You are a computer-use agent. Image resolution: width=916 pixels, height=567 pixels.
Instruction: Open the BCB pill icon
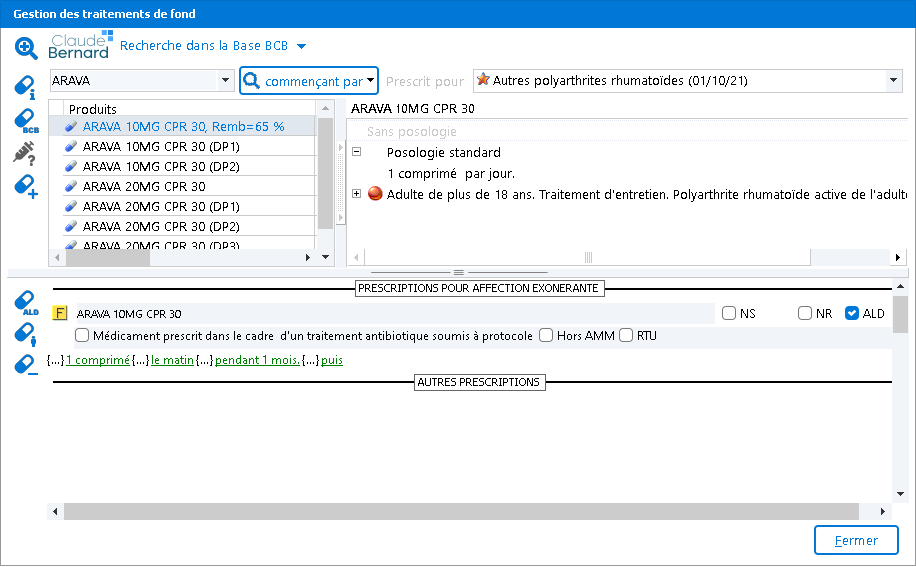pos(26,121)
